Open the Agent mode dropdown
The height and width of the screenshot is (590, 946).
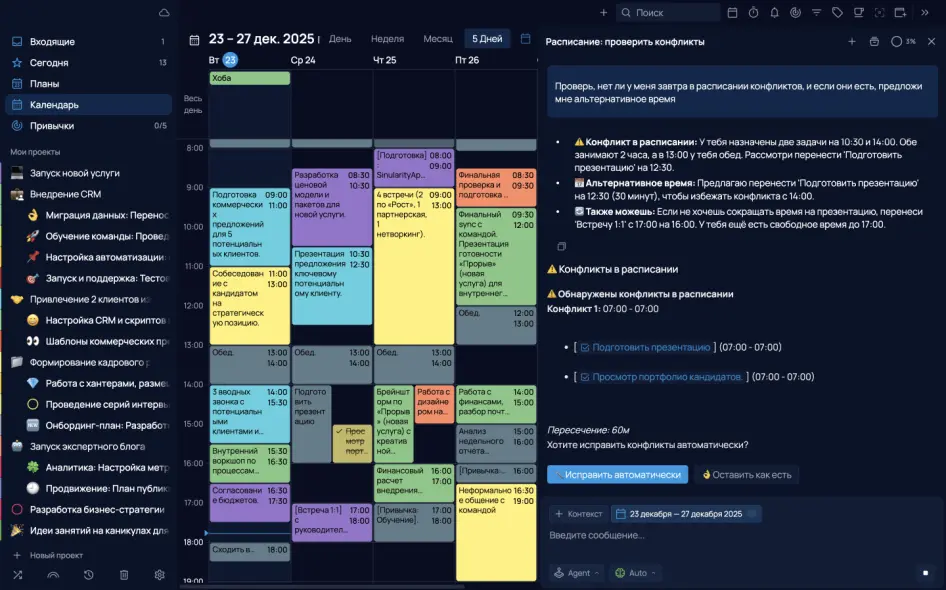577,573
